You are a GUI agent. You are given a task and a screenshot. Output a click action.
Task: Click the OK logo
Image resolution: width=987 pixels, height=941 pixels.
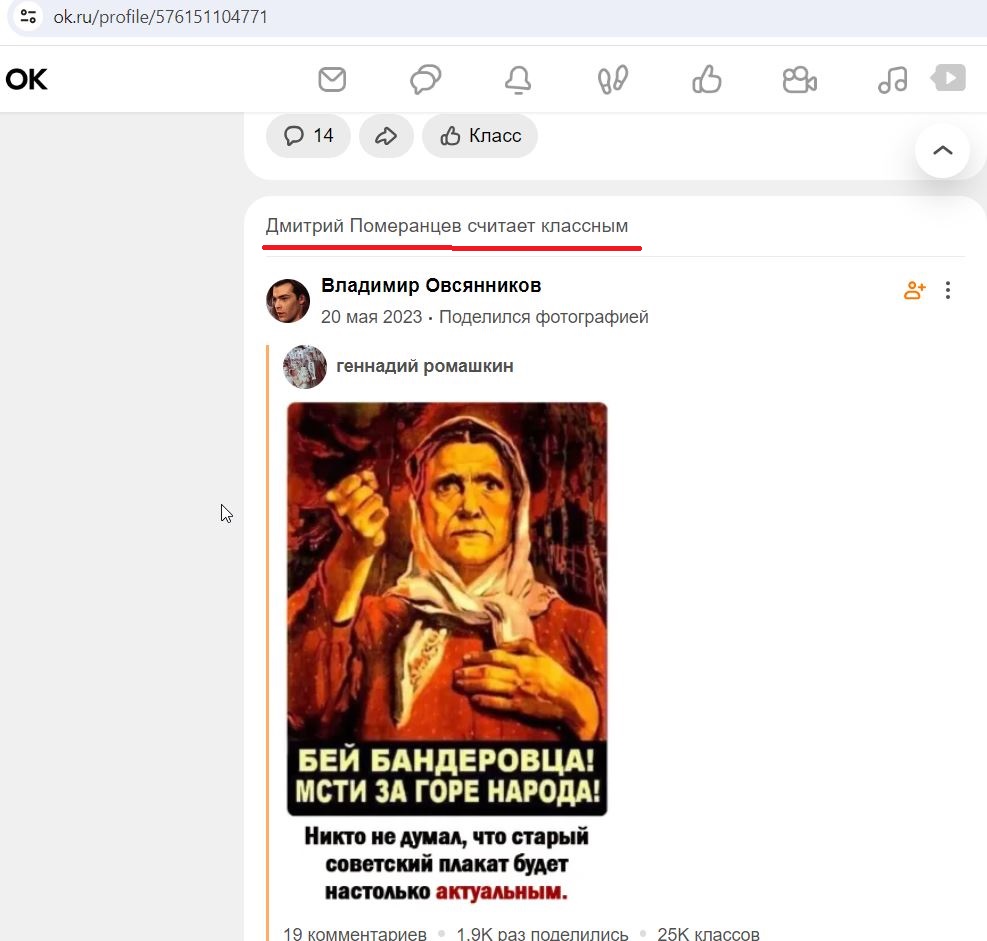[26, 79]
